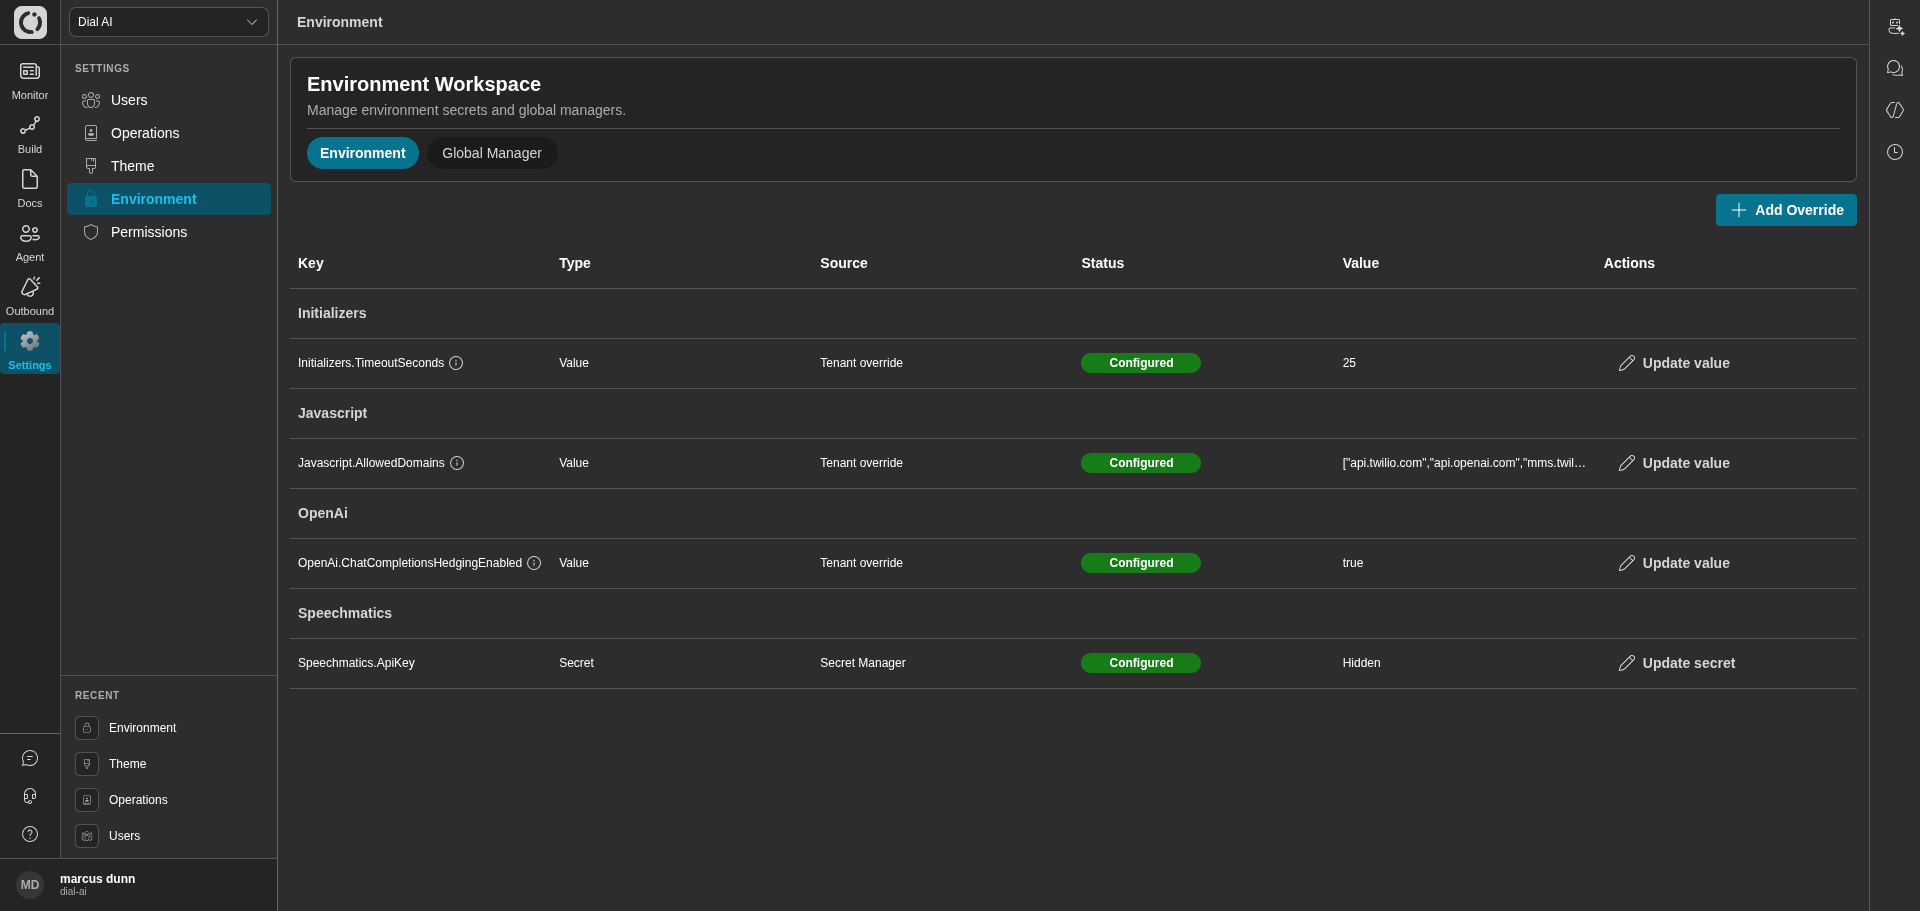Open the help question mark icon
The height and width of the screenshot is (911, 1920).
coord(30,834)
